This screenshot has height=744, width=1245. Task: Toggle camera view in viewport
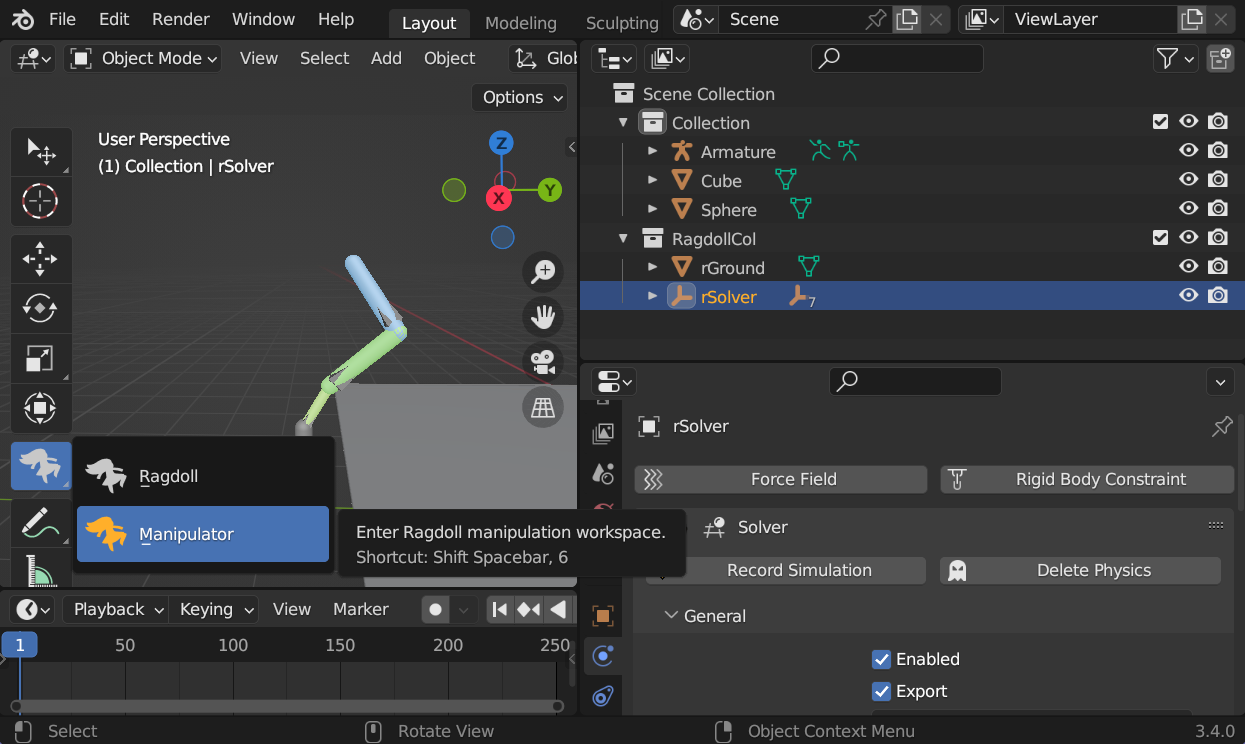pyautogui.click(x=543, y=361)
